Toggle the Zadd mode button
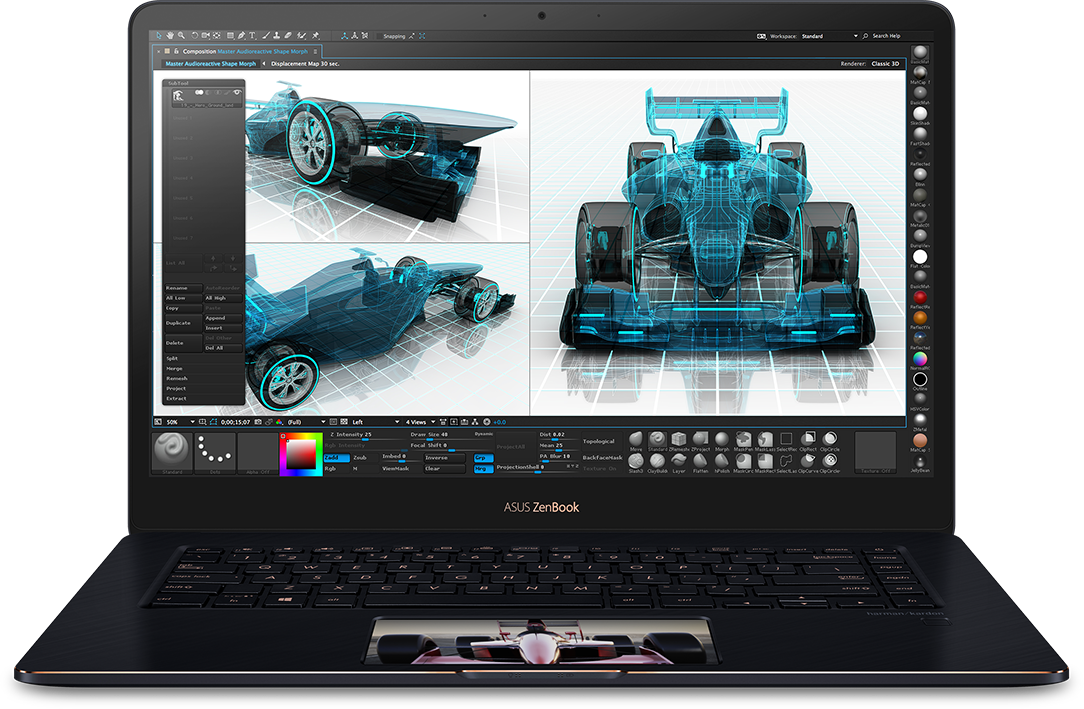1084x709 pixels. pyautogui.click(x=335, y=457)
